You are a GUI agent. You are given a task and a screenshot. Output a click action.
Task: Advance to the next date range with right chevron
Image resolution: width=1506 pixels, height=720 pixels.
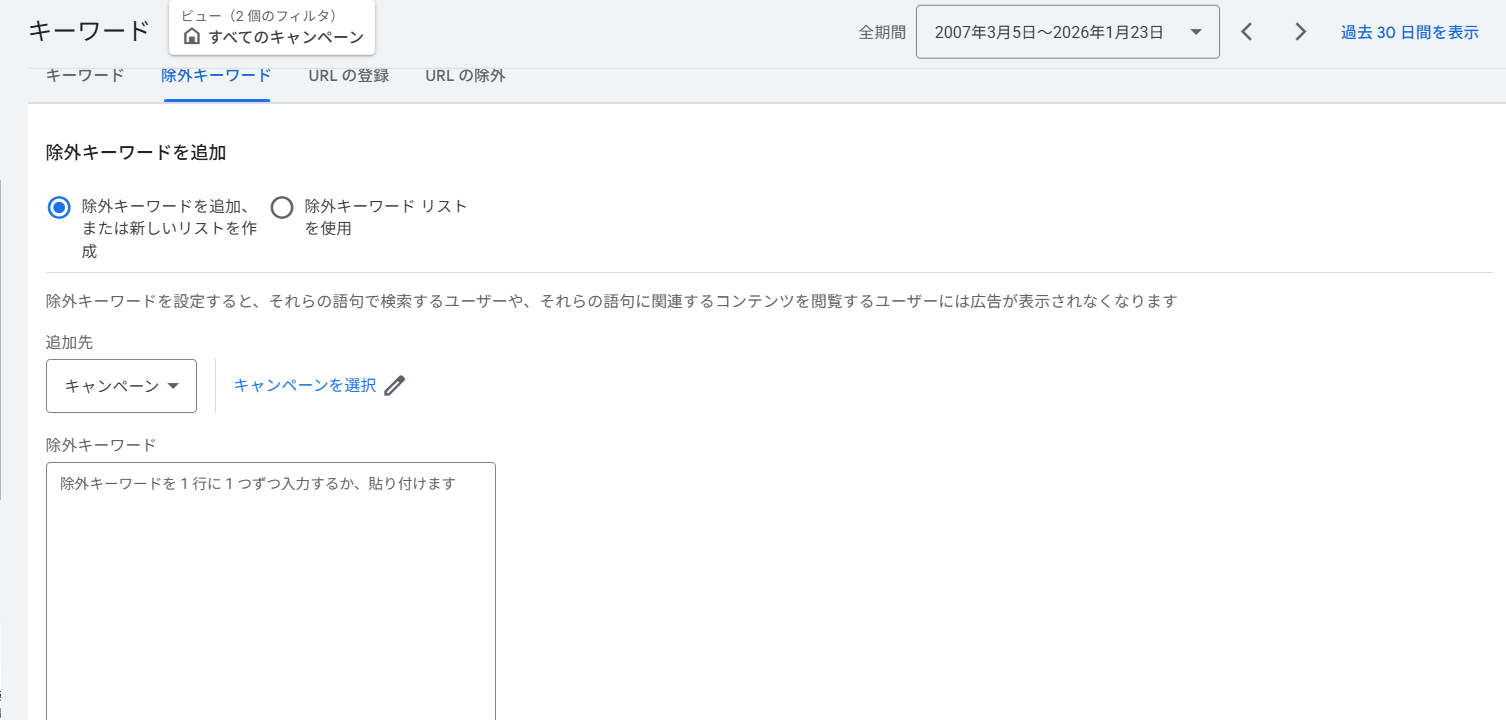tap(1300, 32)
